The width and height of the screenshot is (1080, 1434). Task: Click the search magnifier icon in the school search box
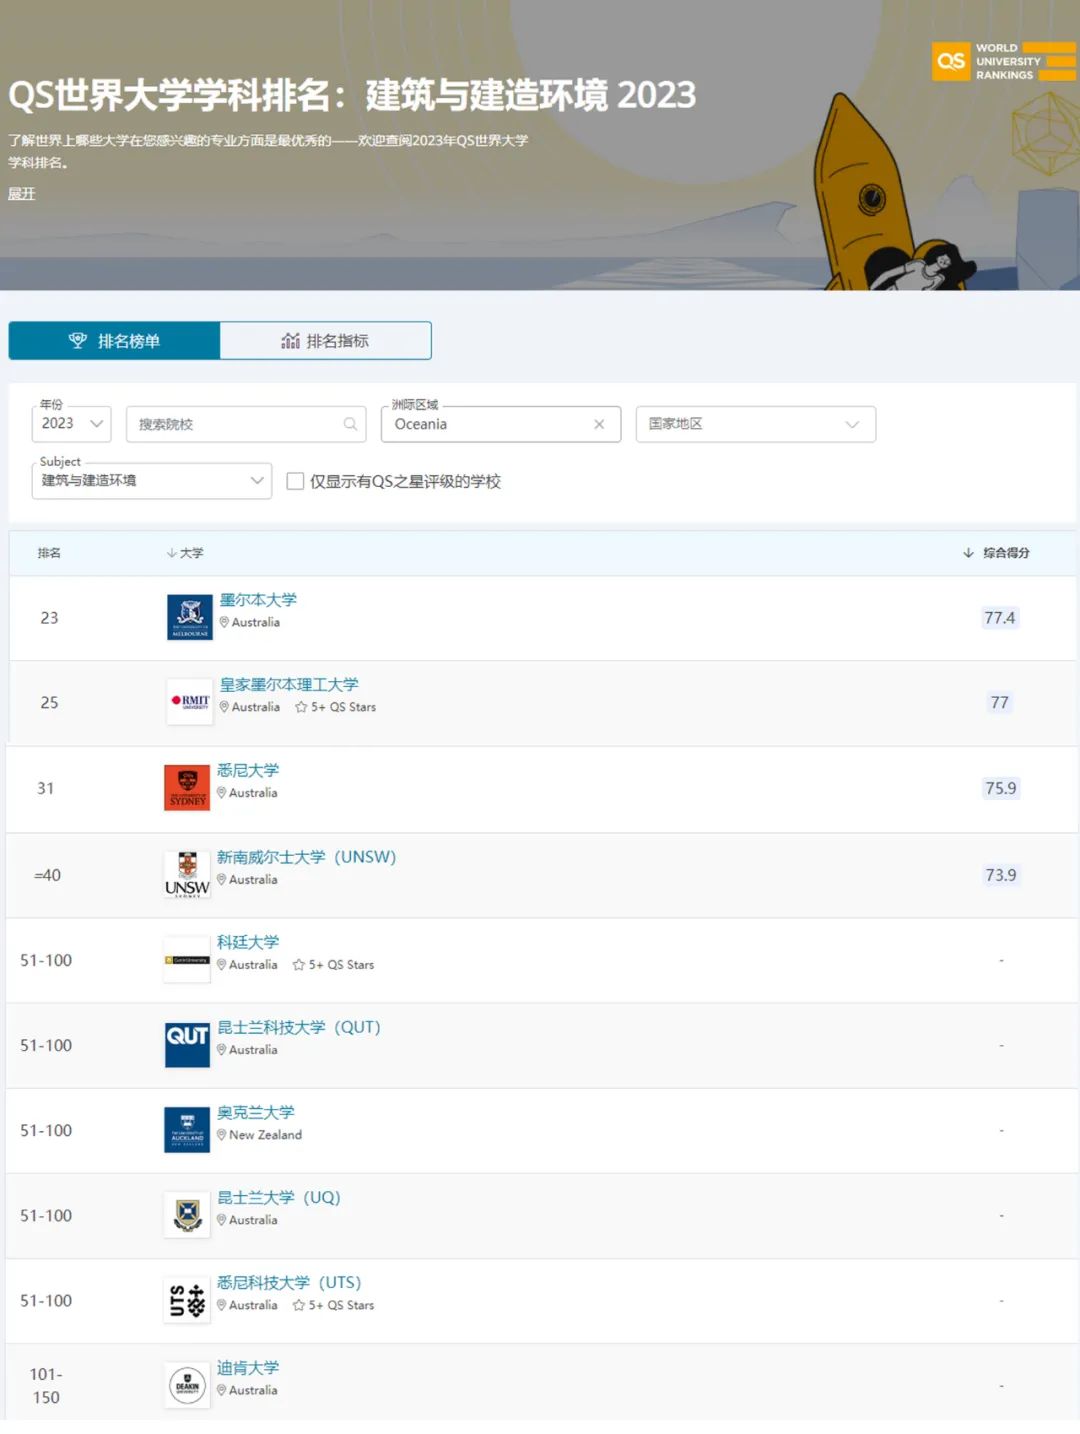tap(350, 424)
